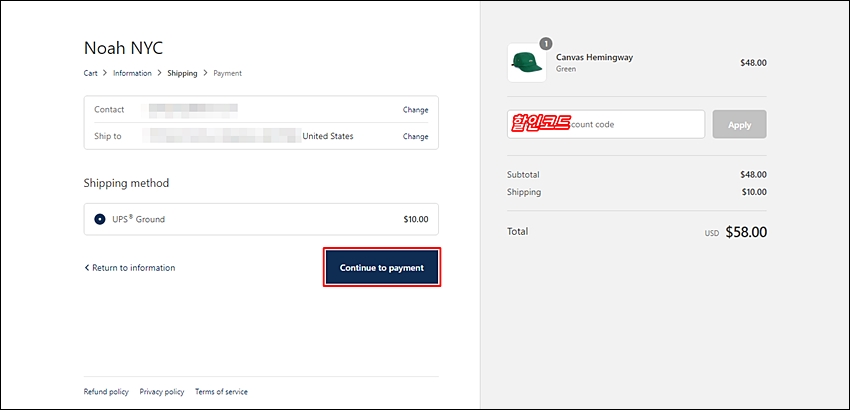The height and width of the screenshot is (410, 850).
Task: Open the Information breadcrumb step
Action: pyautogui.click(x=132, y=73)
